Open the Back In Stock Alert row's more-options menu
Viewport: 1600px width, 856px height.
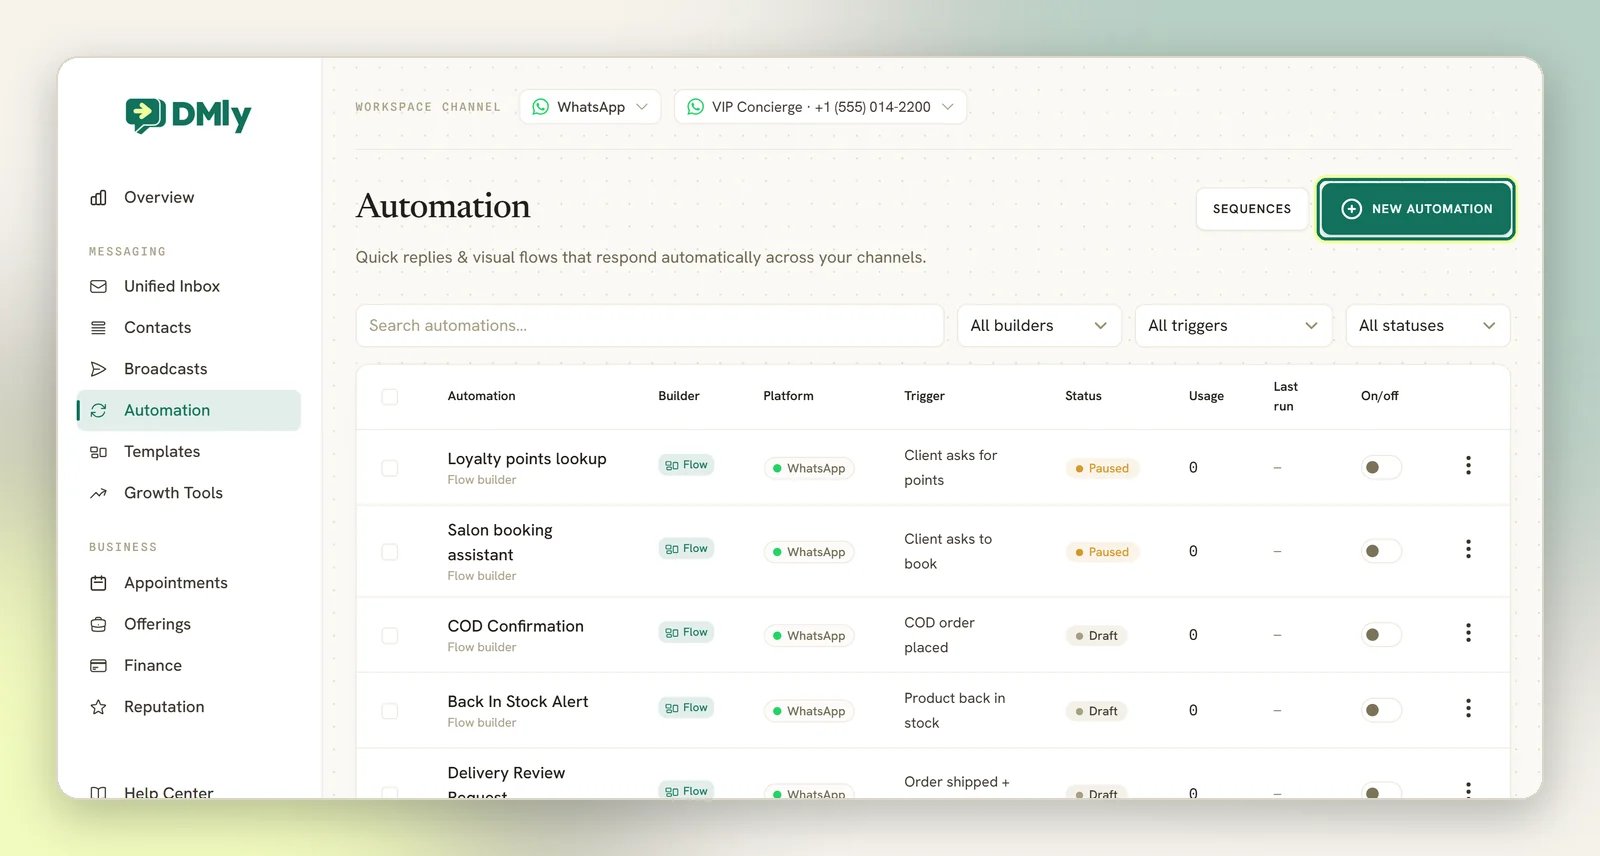tap(1468, 708)
